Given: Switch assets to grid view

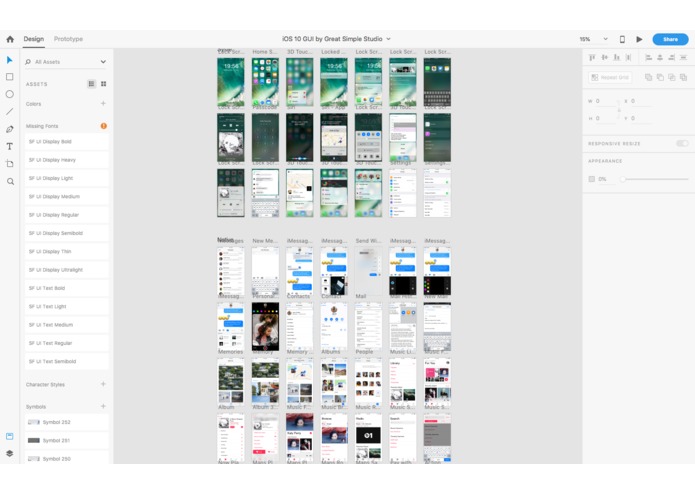Looking at the screenshot, I should point(103,84).
